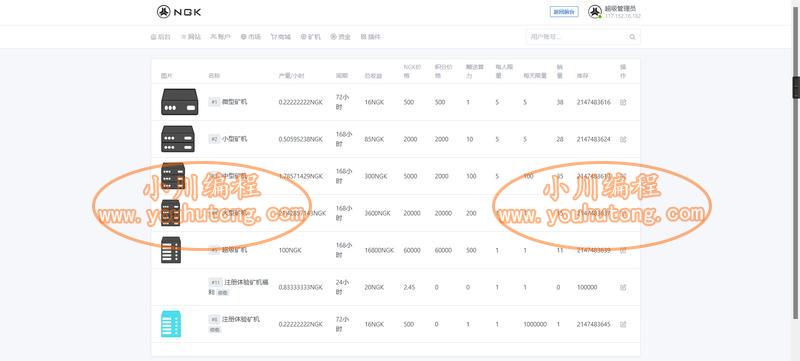Image resolution: width=800 pixels, height=361 pixels.
Task: Open the 后台 nav menu item
Action: tap(161, 37)
